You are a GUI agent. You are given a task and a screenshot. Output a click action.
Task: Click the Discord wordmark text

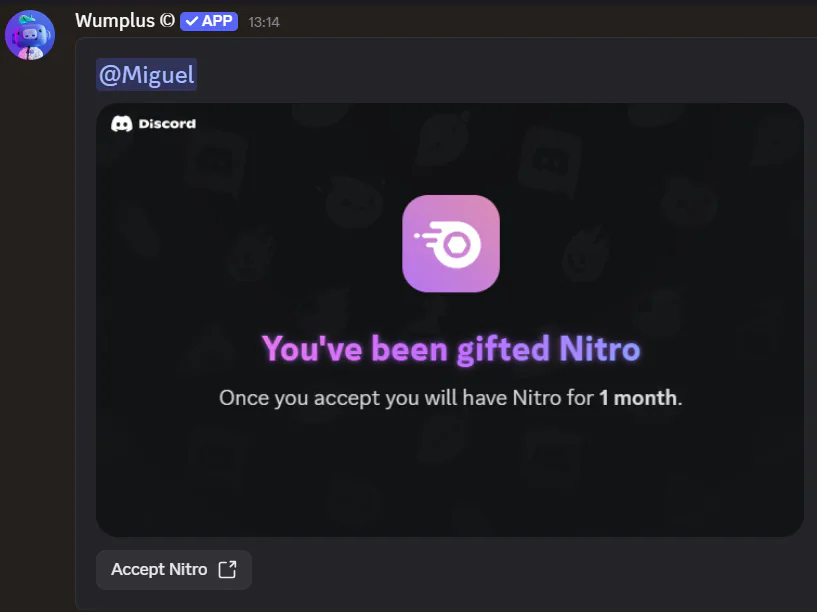[167, 124]
